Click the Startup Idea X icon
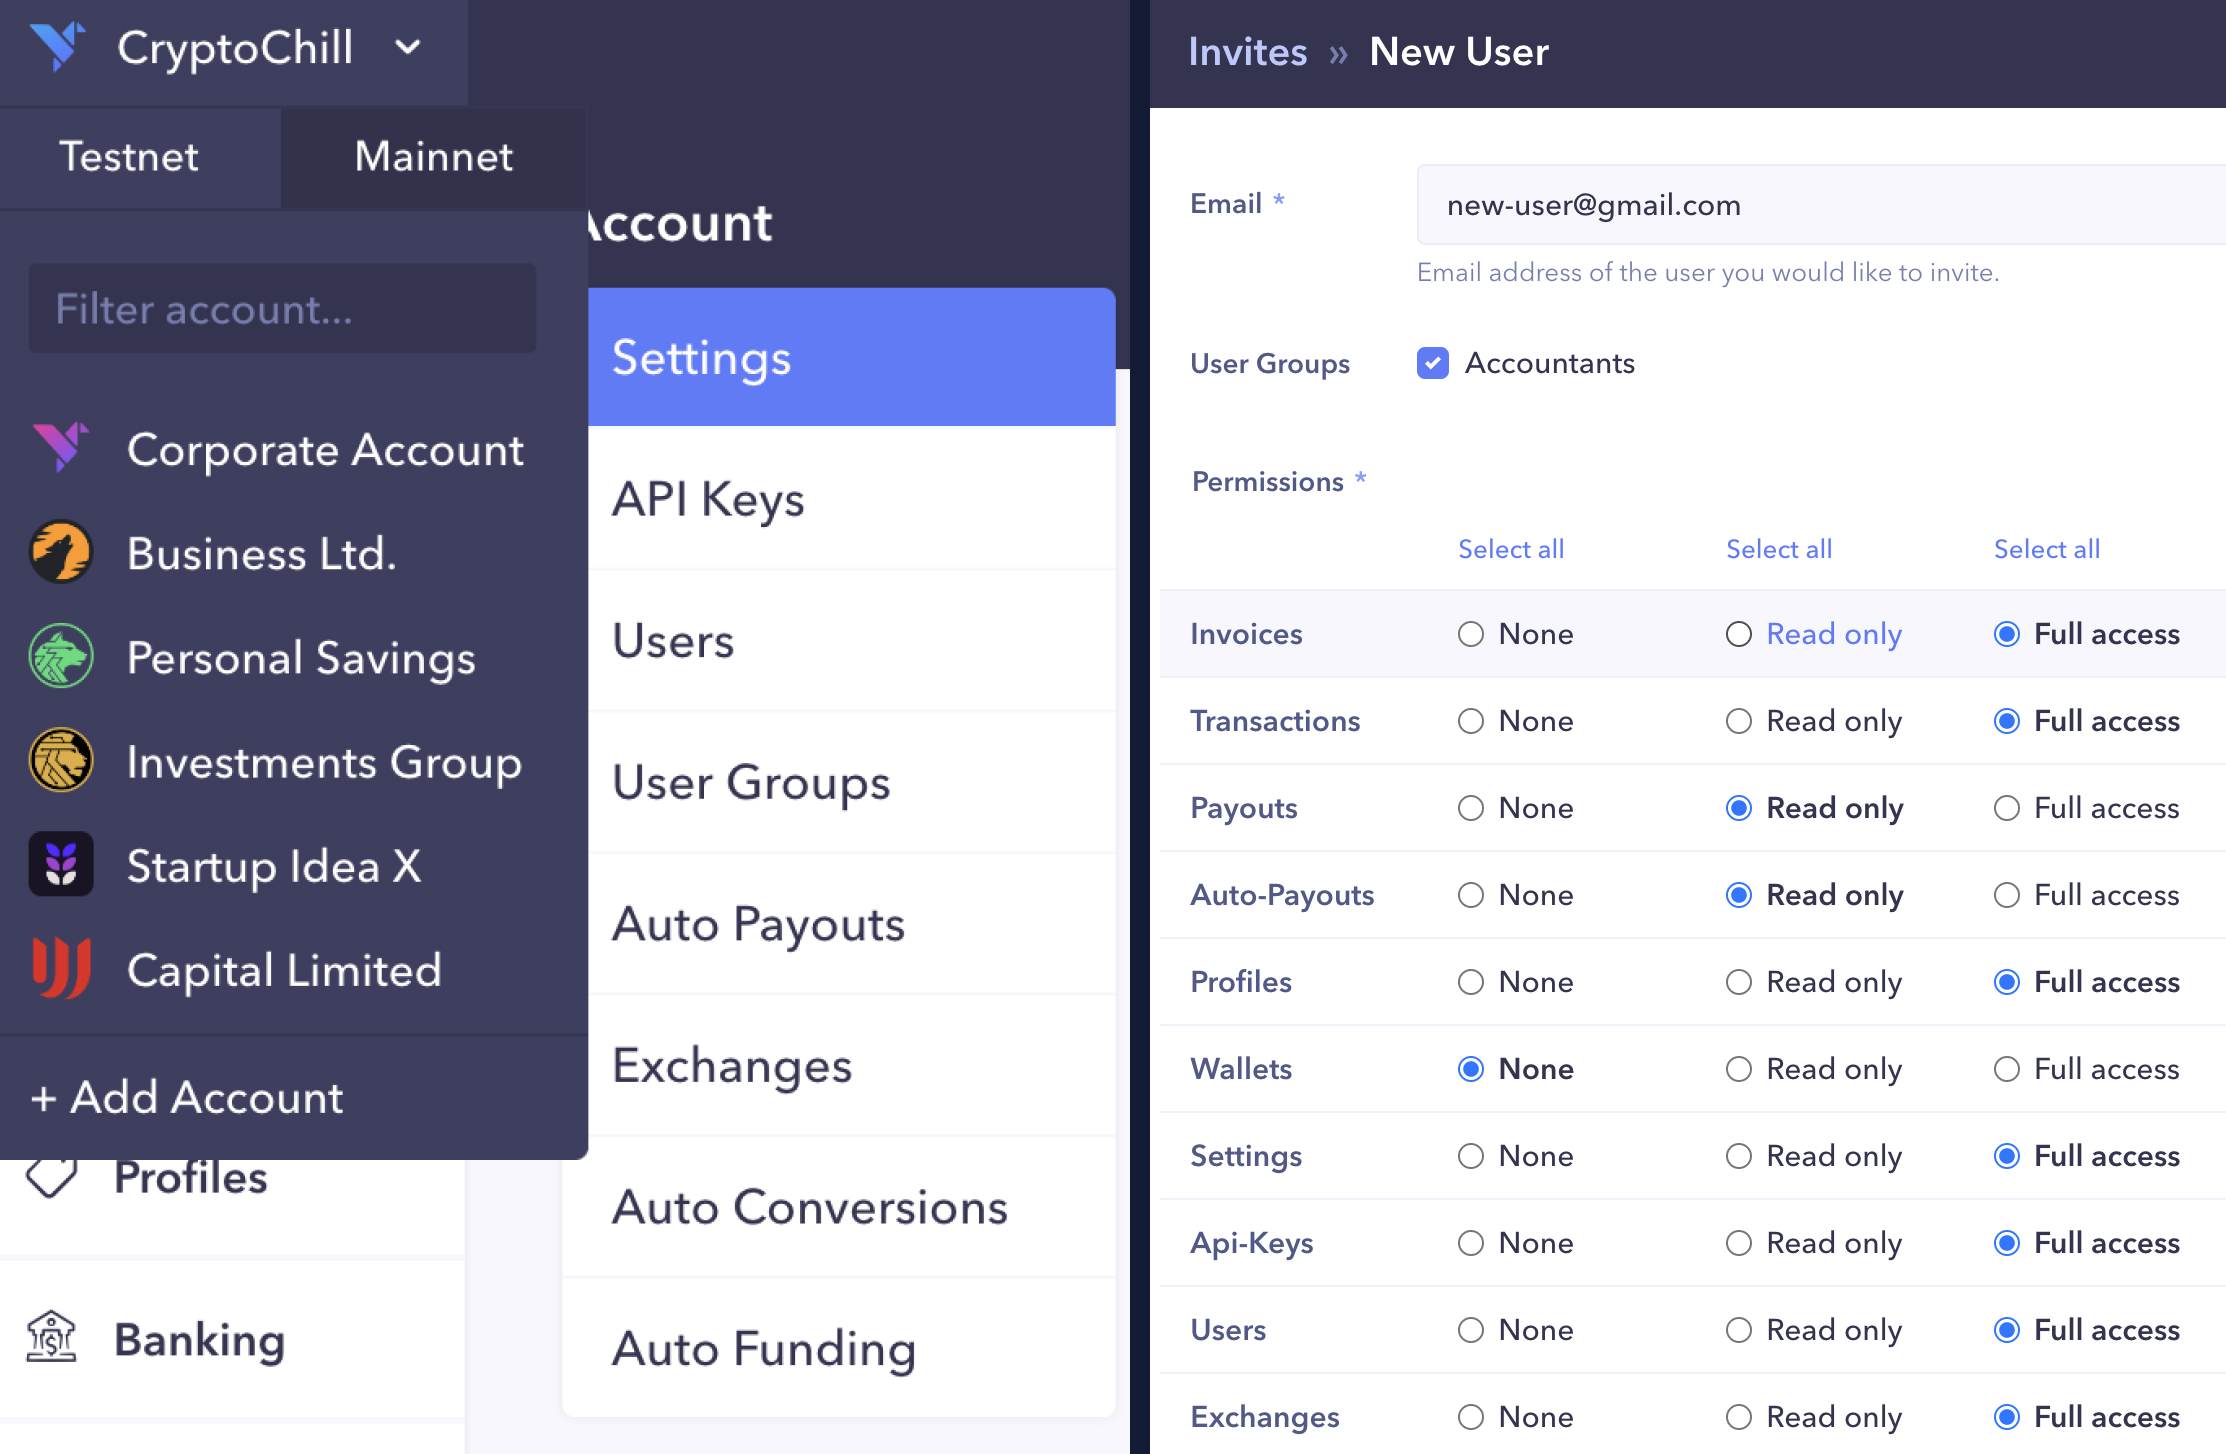2226x1454 pixels. 60,865
